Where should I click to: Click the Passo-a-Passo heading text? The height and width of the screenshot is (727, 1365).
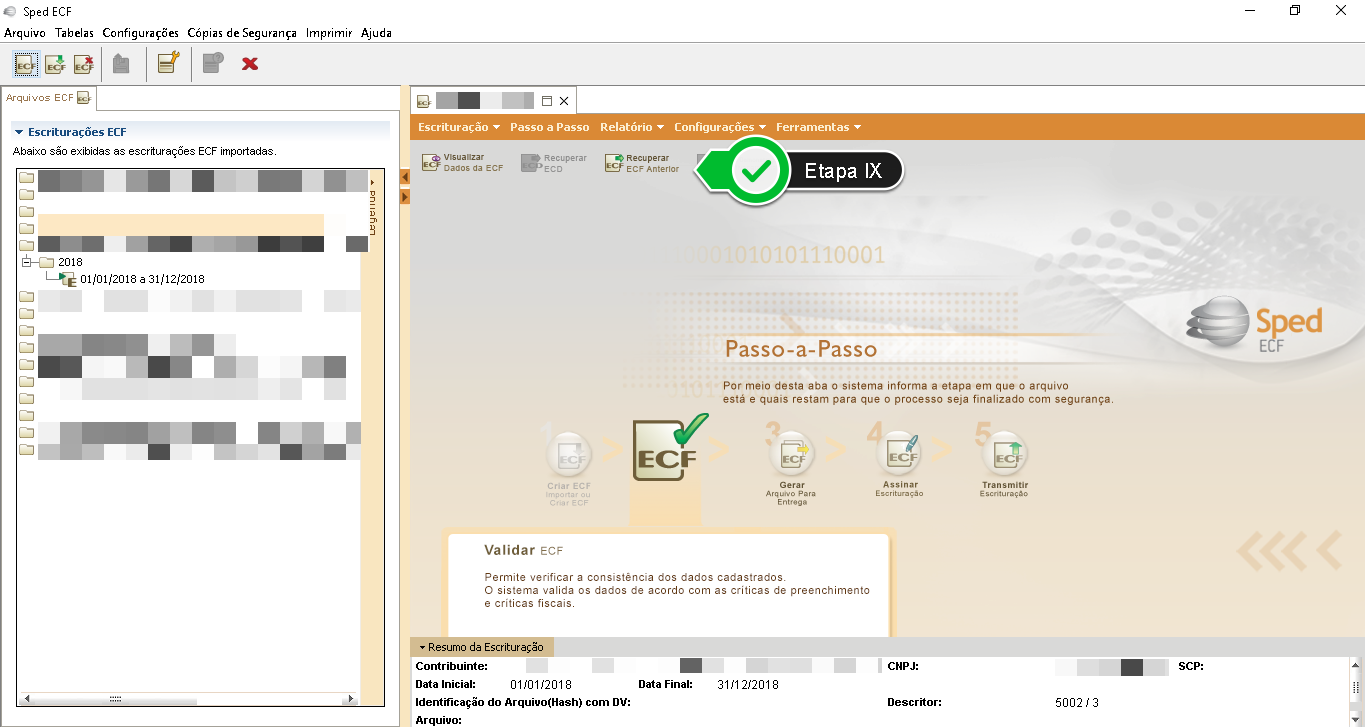click(x=800, y=350)
